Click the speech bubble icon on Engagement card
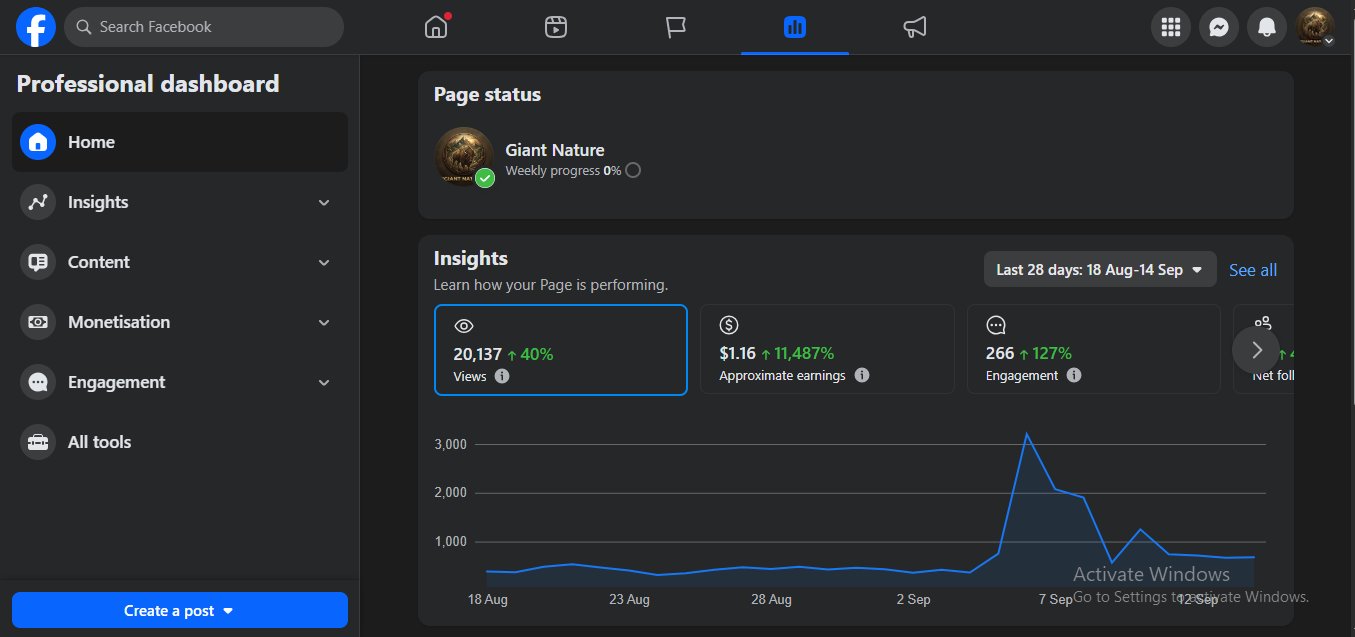 996,325
